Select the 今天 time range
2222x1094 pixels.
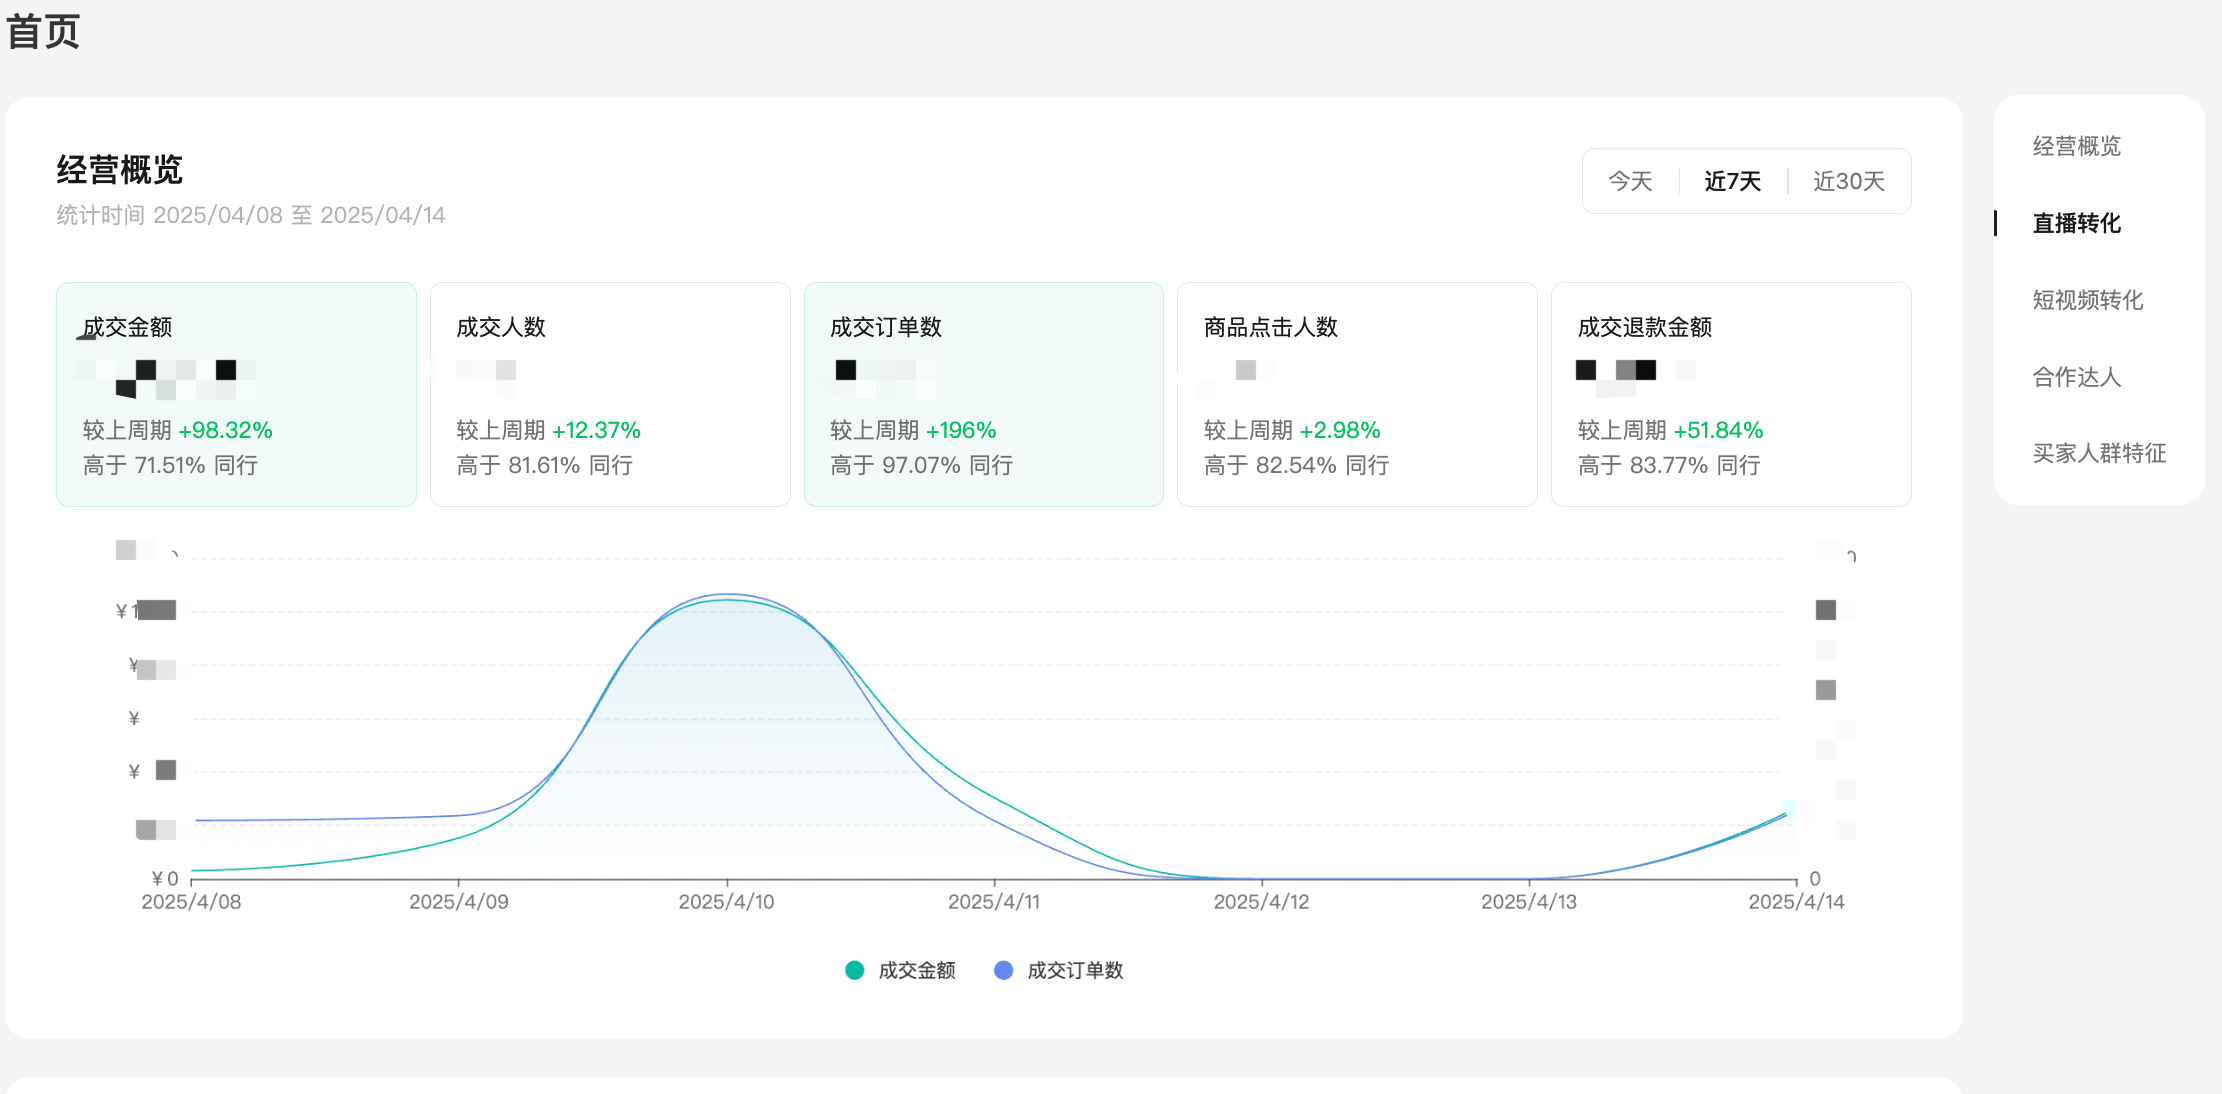pyautogui.click(x=1630, y=181)
